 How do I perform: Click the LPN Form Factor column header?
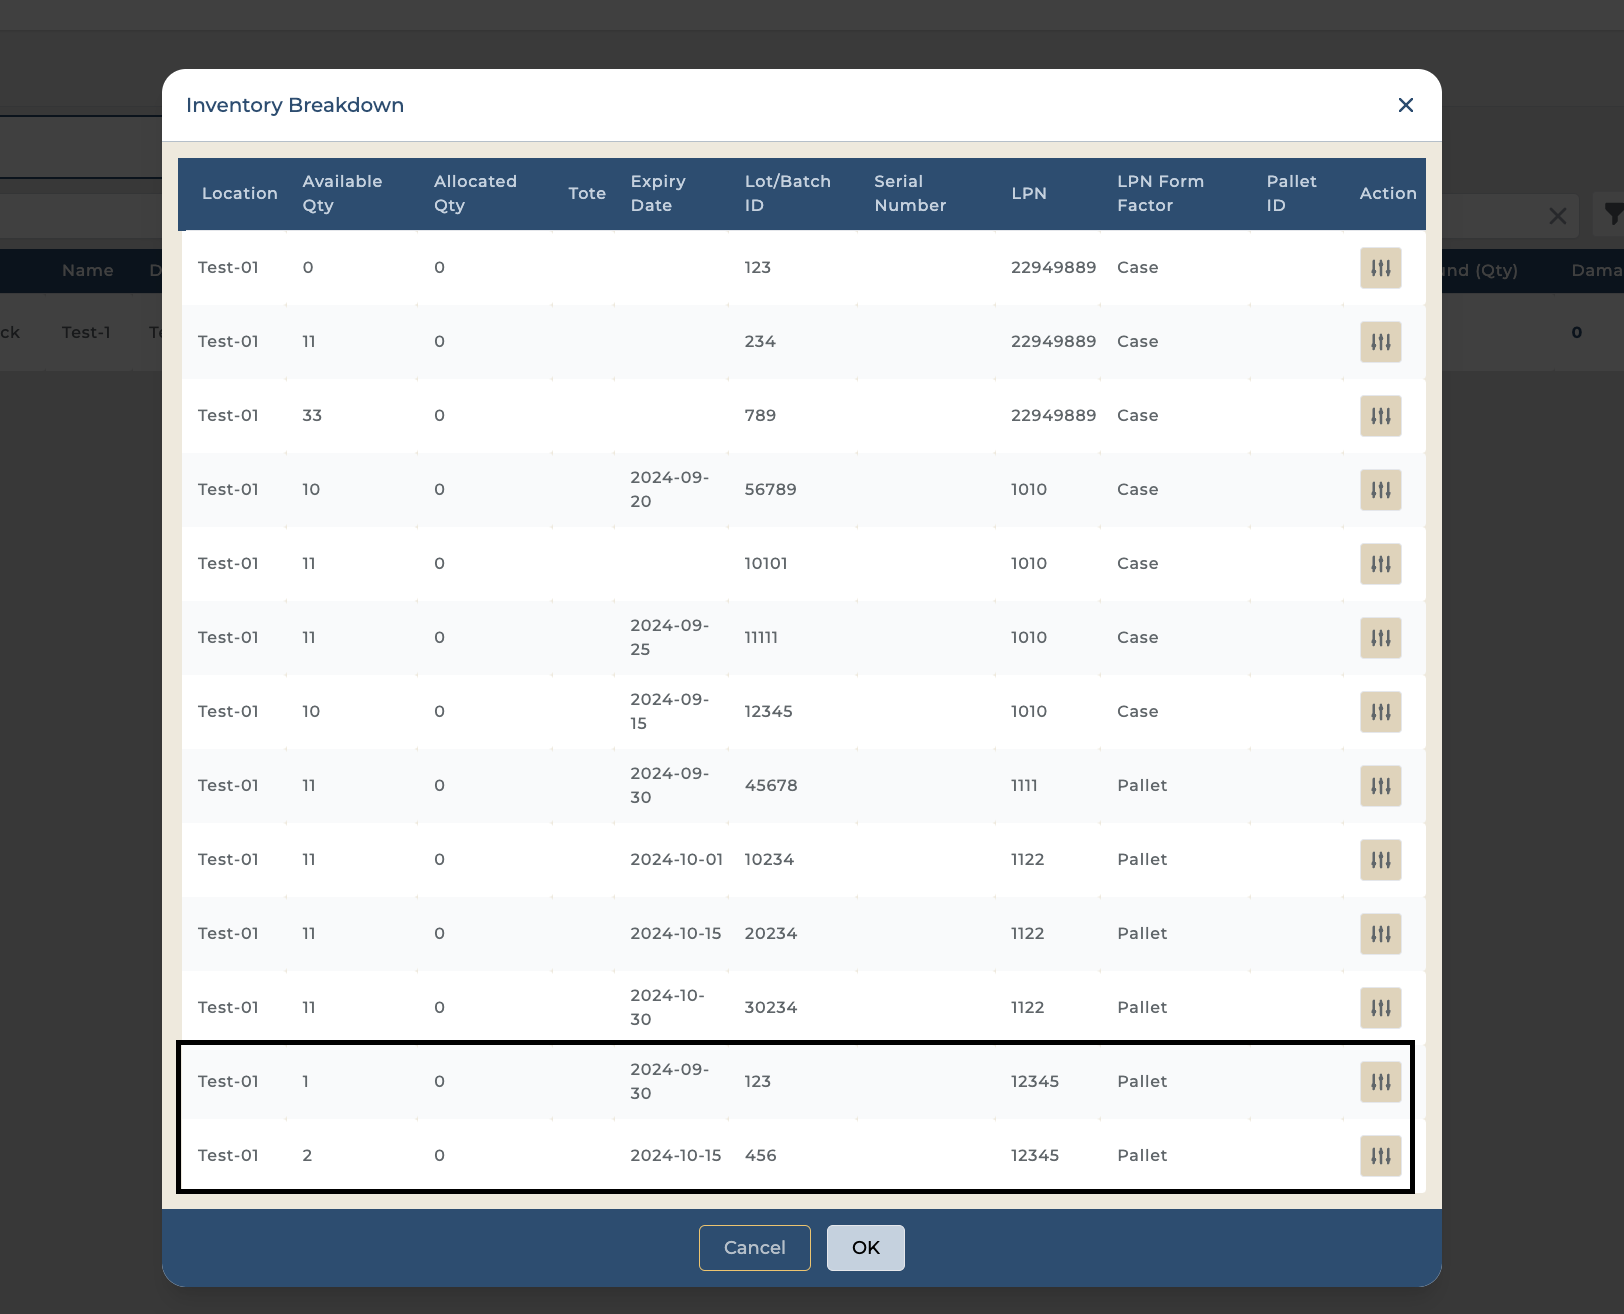1160,194
